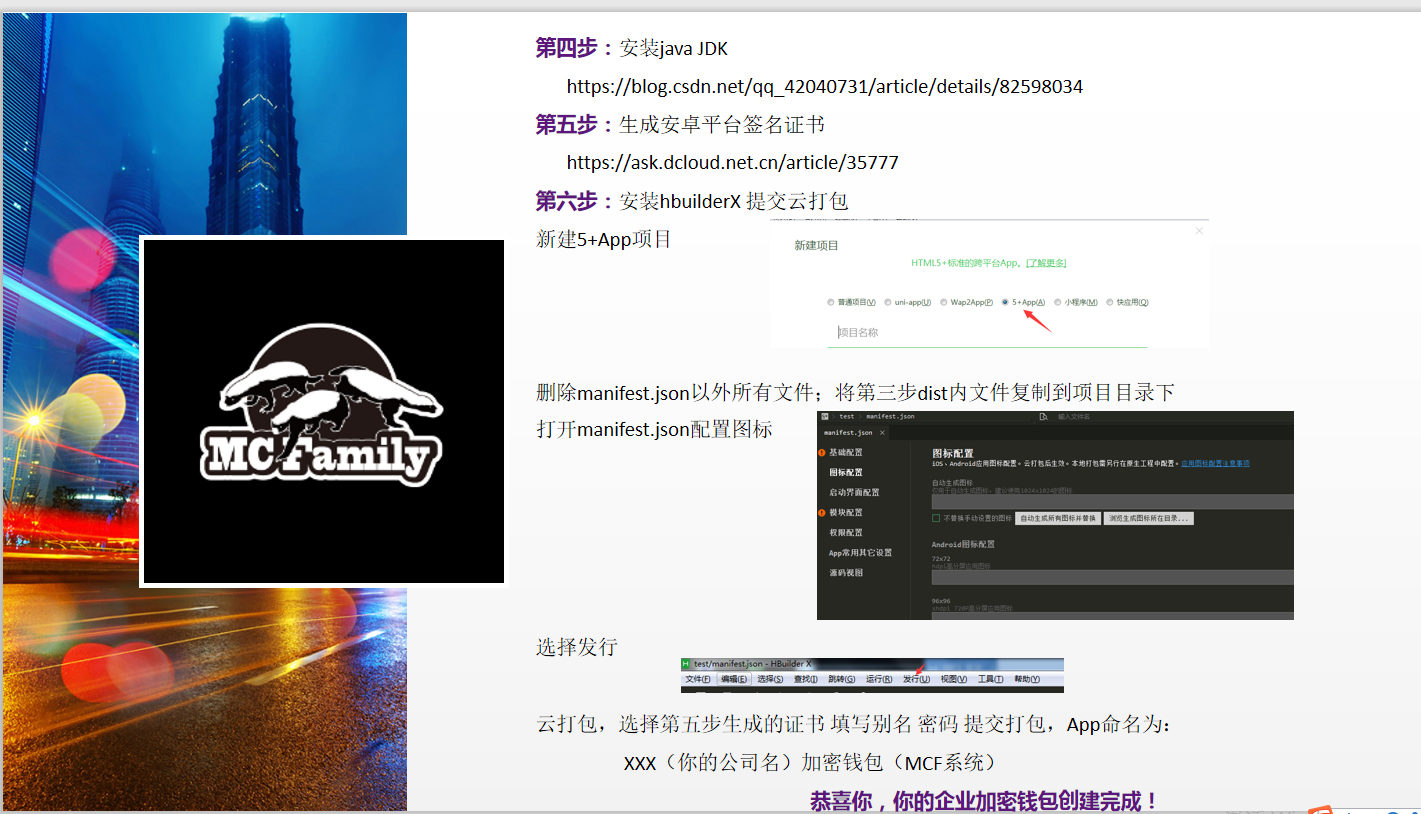Click the blog.csdn.net JDK article URL
This screenshot has width=1421, height=814.
click(x=825, y=86)
